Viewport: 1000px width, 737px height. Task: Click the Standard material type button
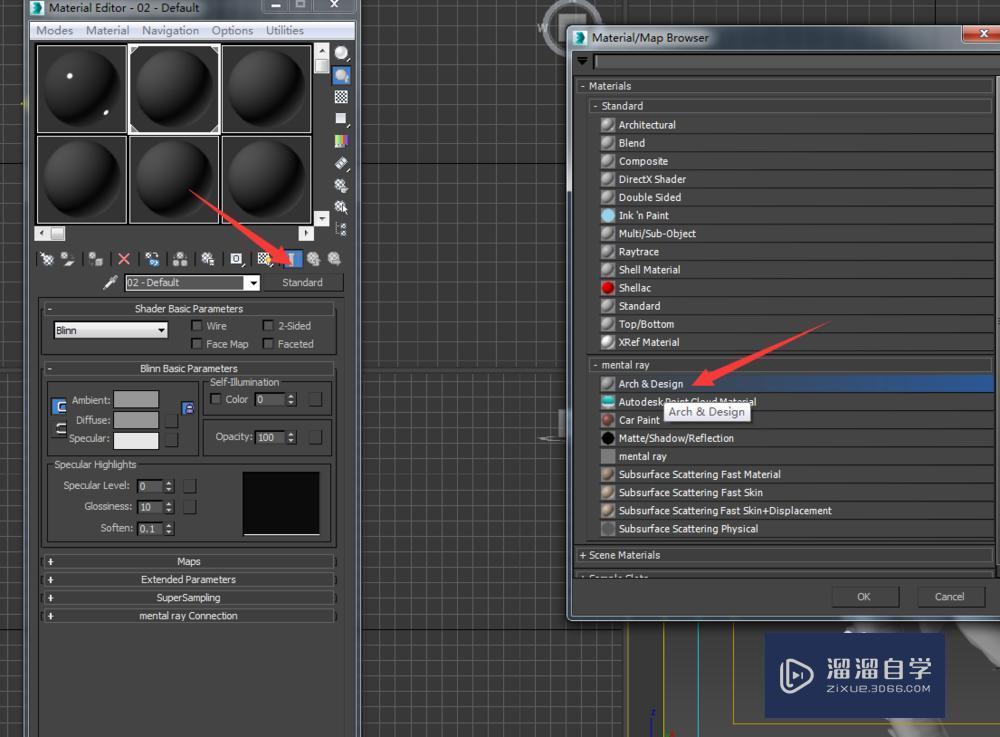click(302, 282)
